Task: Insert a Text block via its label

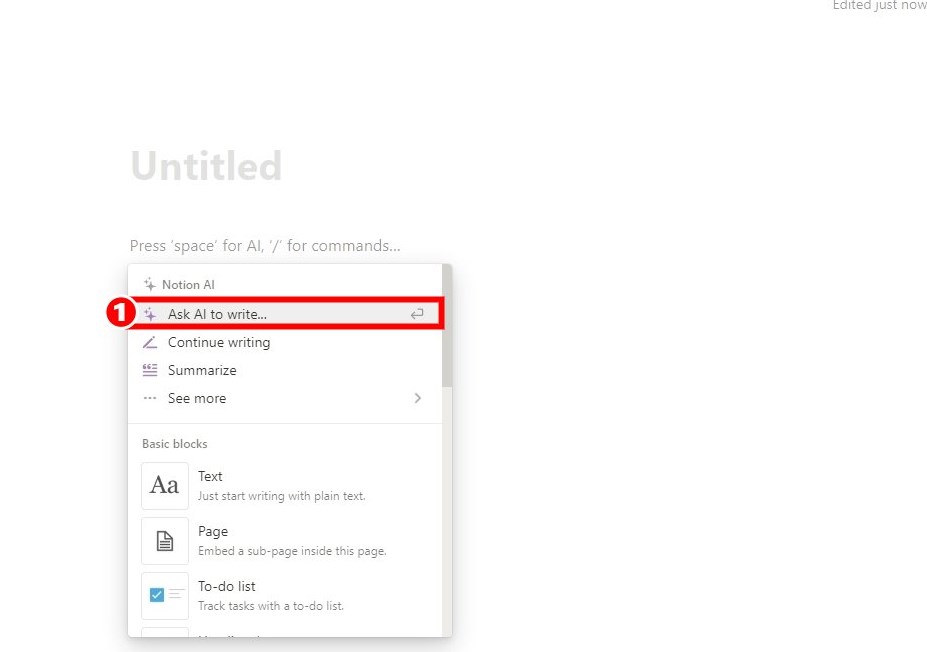Action: pyautogui.click(x=210, y=477)
